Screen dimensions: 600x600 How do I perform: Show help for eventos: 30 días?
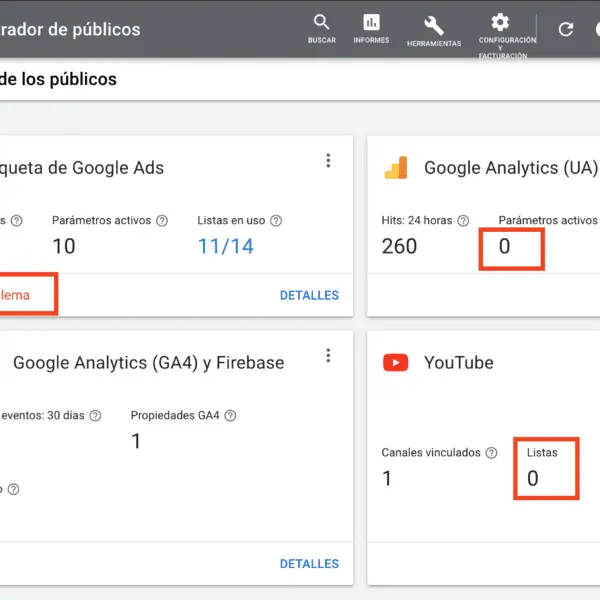96,416
